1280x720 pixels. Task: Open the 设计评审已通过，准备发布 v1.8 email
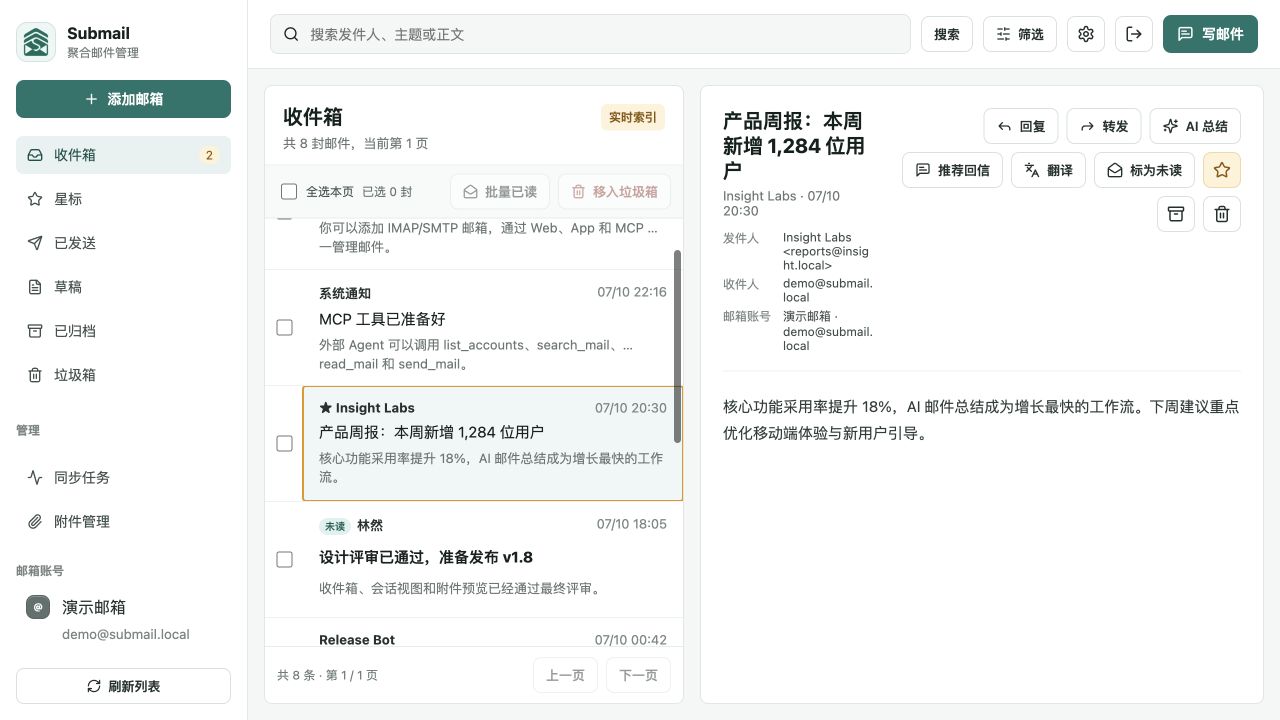click(492, 559)
